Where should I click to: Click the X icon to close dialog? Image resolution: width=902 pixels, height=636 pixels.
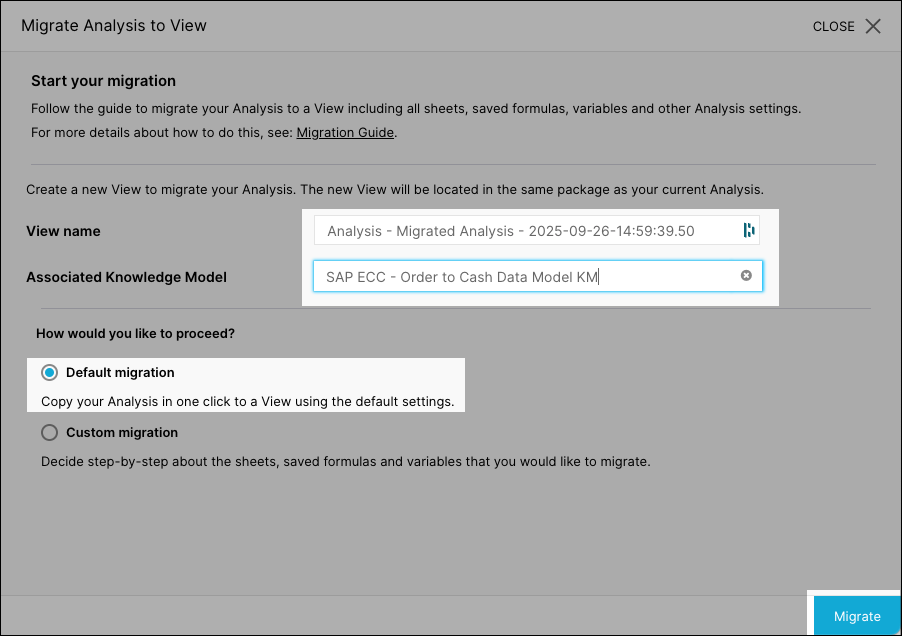(873, 26)
